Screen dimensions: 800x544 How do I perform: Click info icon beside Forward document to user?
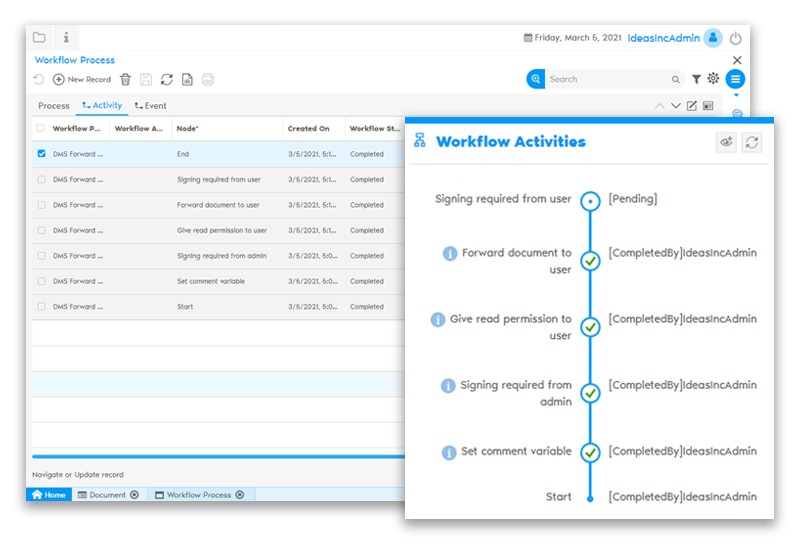[449, 254]
